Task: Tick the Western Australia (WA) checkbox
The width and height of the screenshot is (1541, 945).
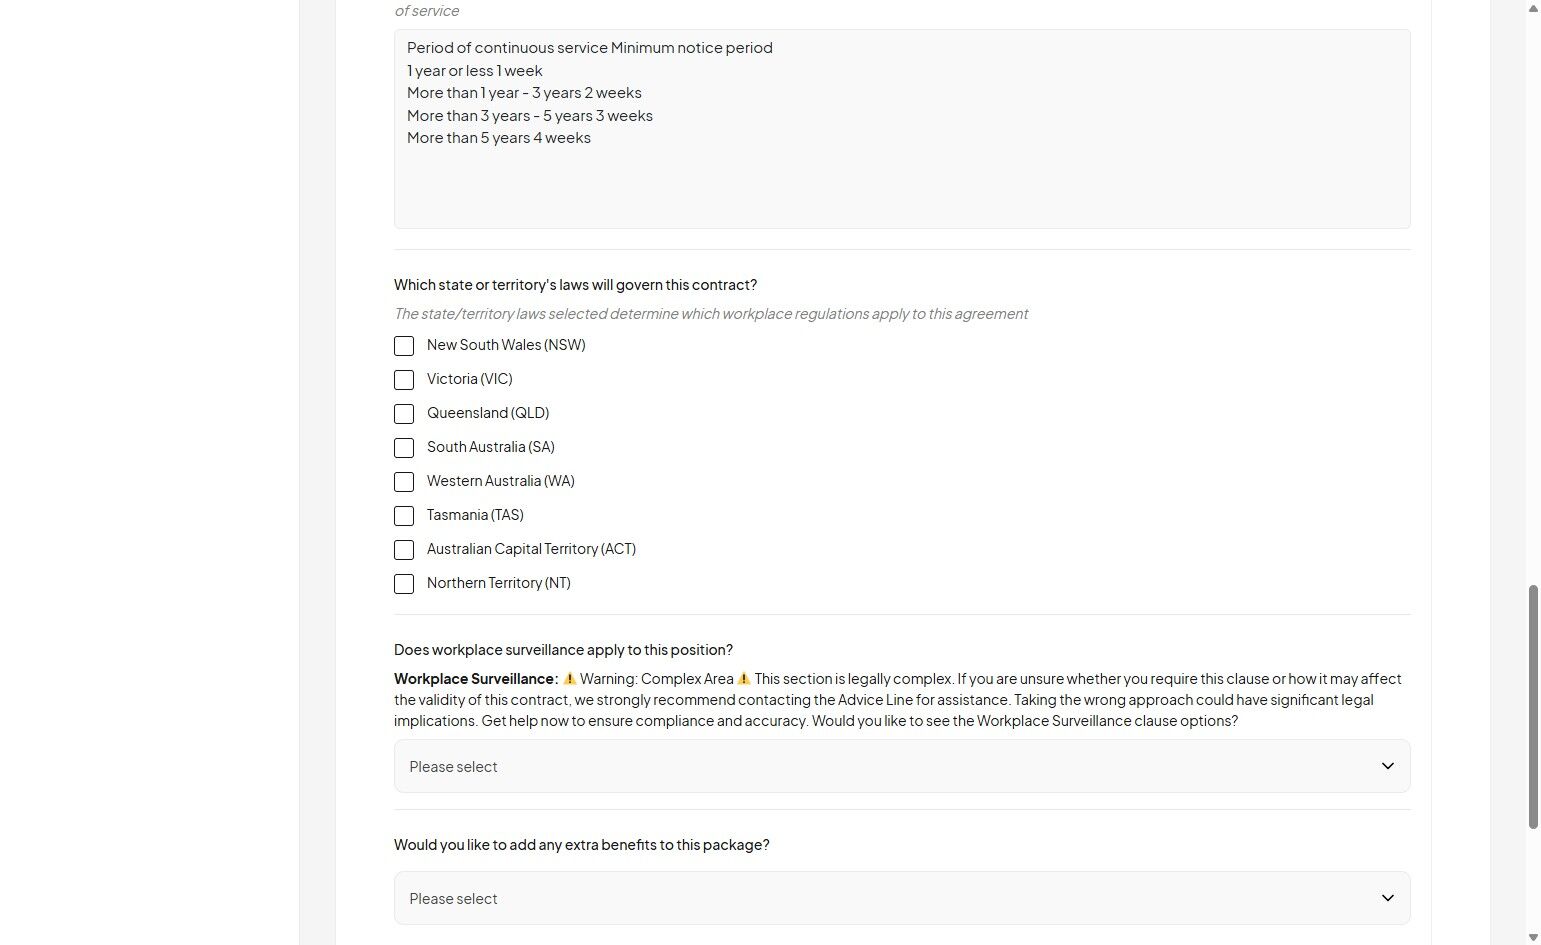Action: click(x=404, y=482)
